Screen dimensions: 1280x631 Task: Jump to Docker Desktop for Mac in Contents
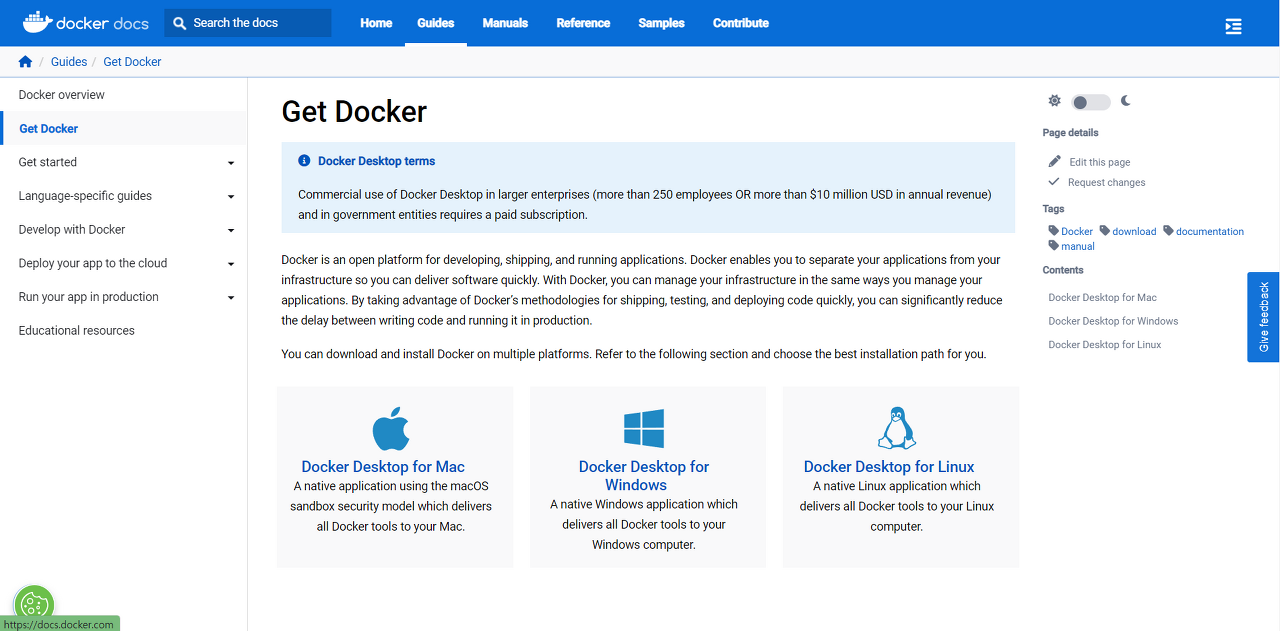click(1102, 298)
